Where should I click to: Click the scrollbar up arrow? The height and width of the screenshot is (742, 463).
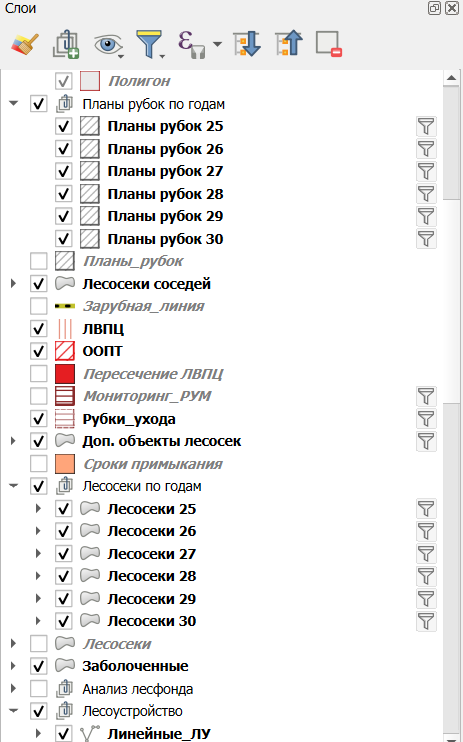pyautogui.click(x=451, y=78)
